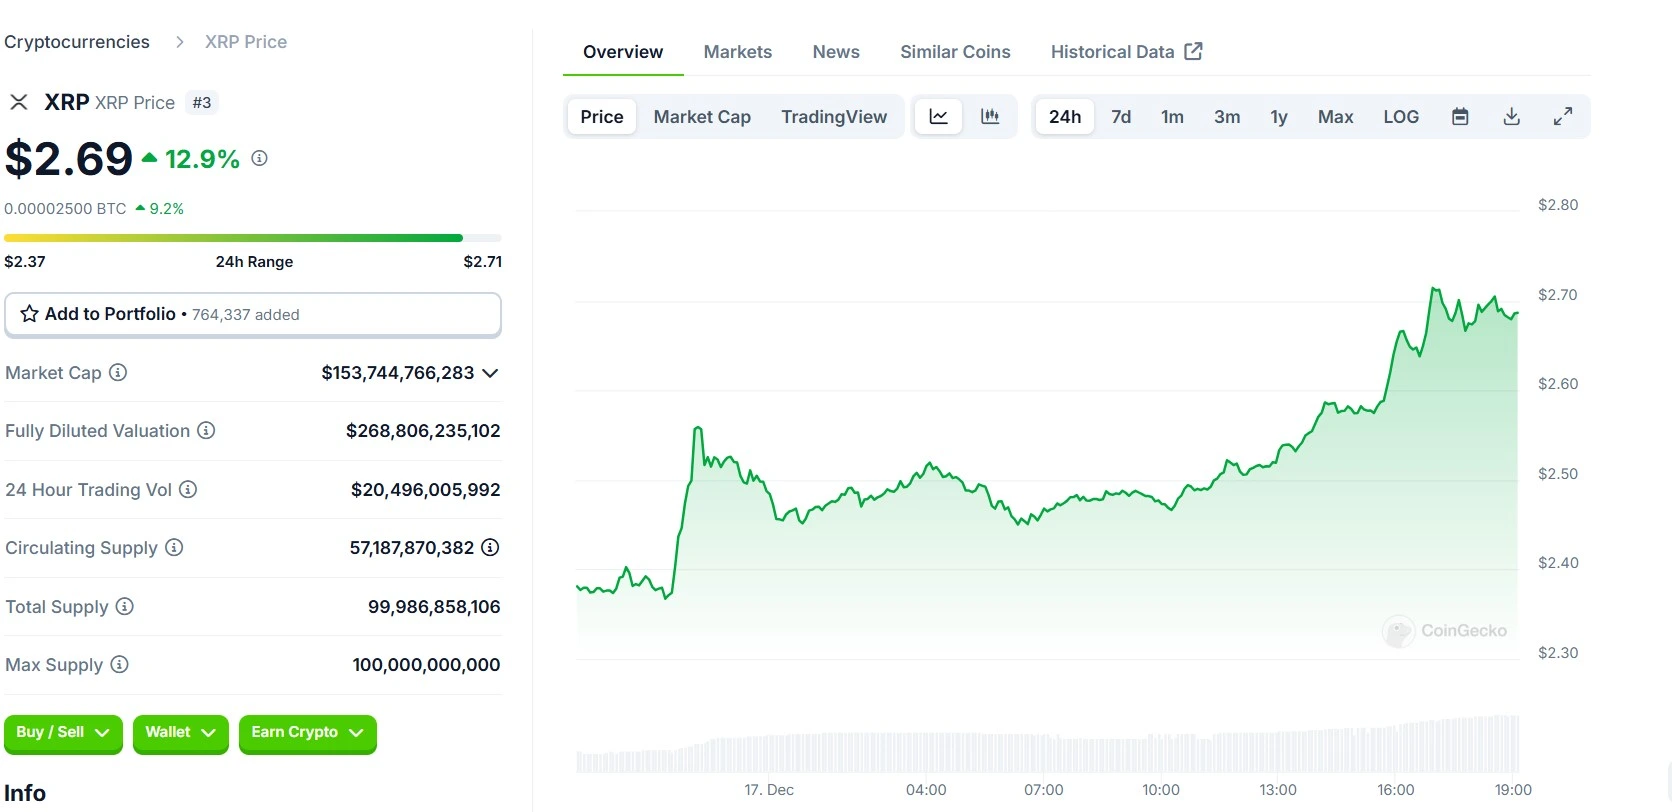Click Fully Diluted Valuation info icon

206,430
